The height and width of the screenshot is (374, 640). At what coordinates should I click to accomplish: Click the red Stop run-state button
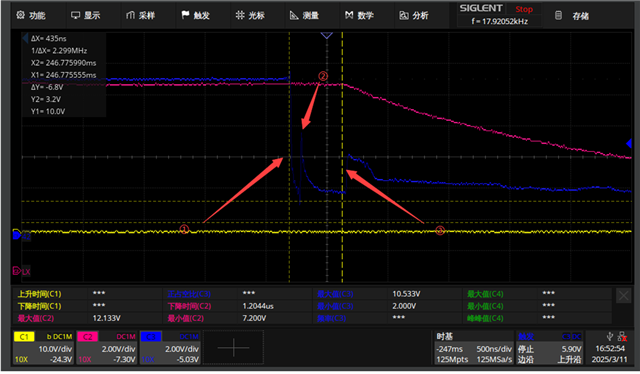coord(524,9)
